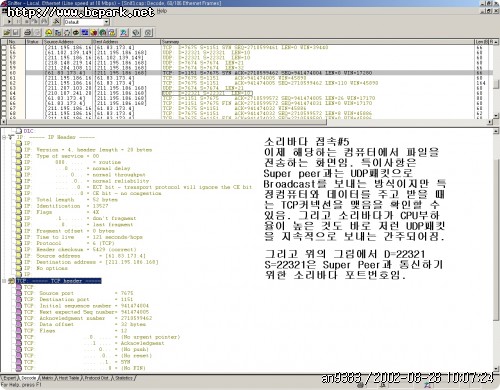
Task: Mark checkbox for frame 60
Action: click(x=4, y=73)
